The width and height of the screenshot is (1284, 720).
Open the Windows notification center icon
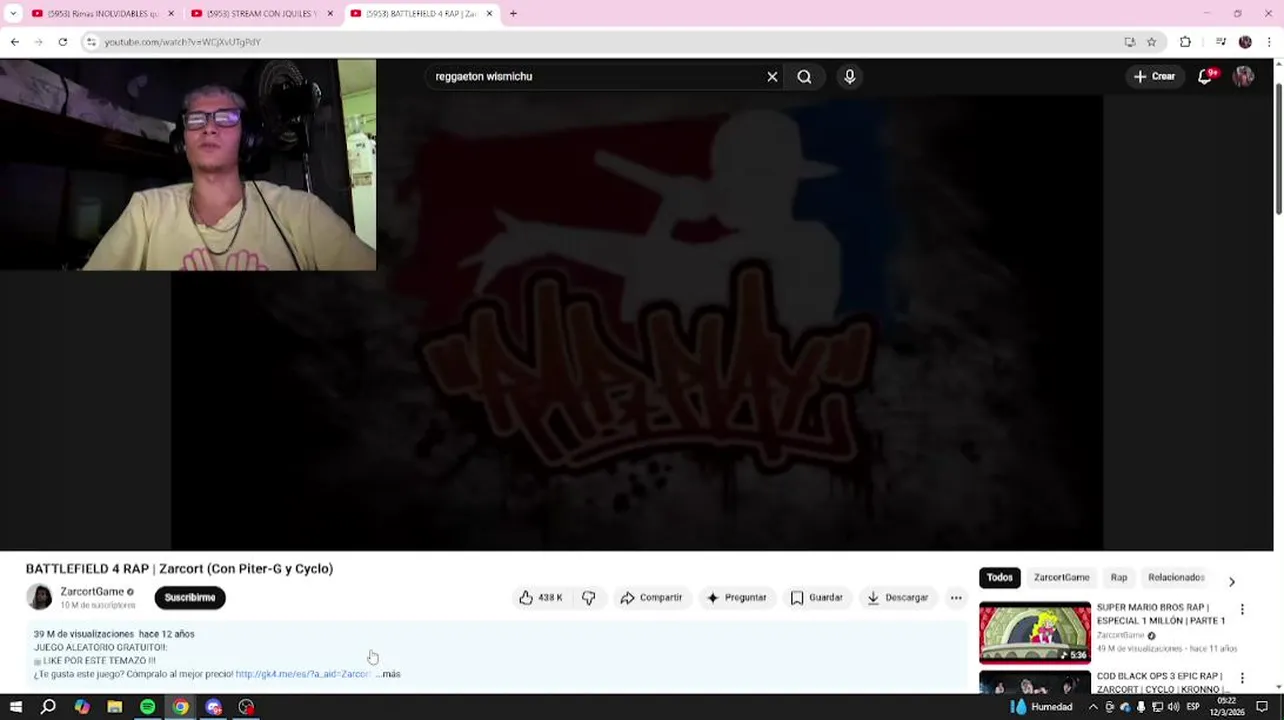click(1262, 707)
